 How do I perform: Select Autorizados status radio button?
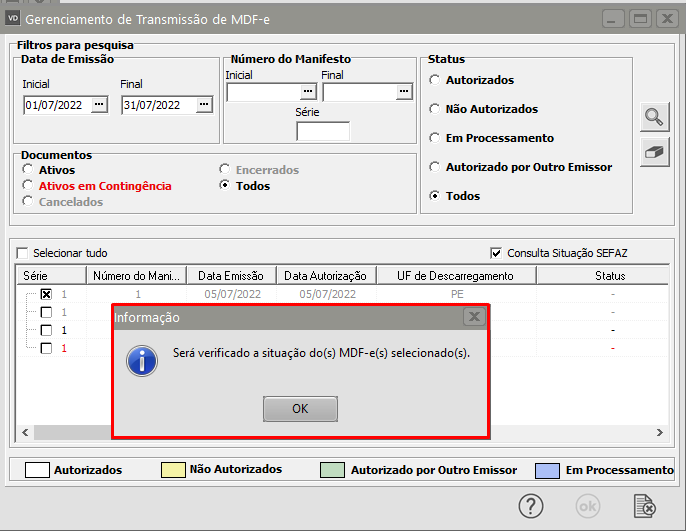[x=434, y=80]
